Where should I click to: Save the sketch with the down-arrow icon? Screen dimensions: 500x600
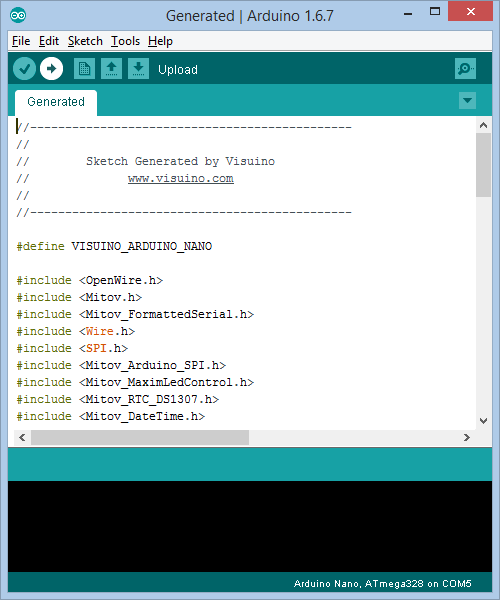(138, 69)
